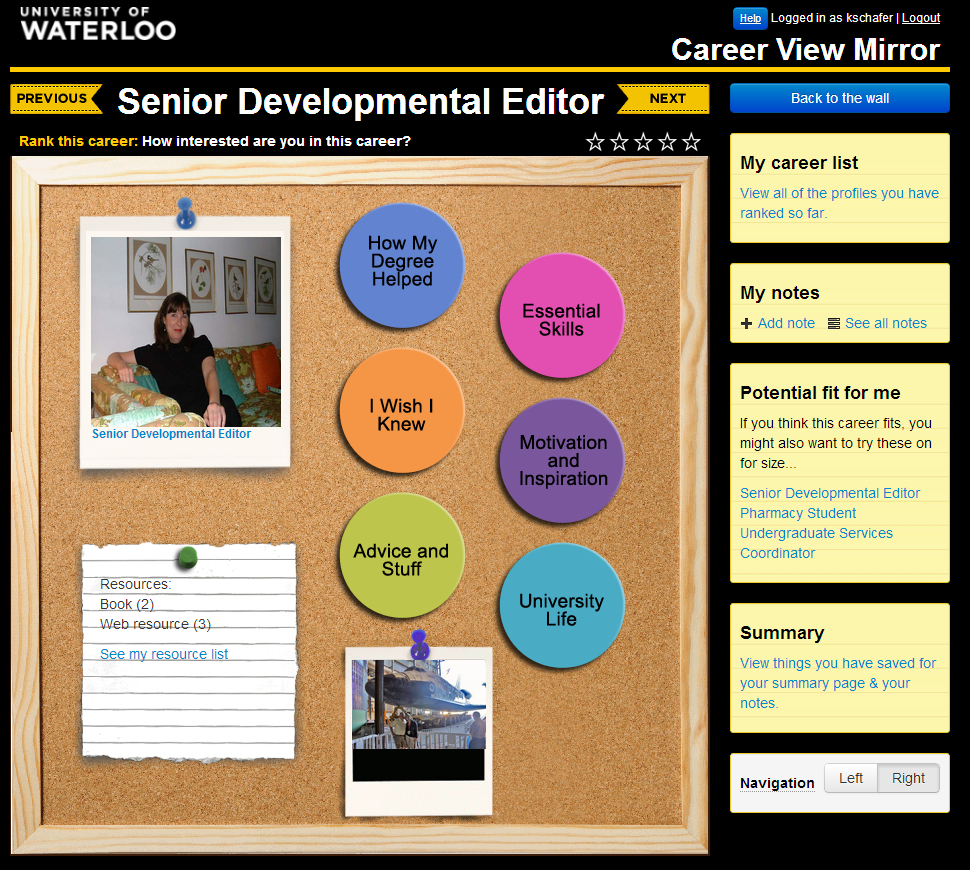Click the editor's portrait photo
This screenshot has width=970, height=870.
[x=185, y=331]
